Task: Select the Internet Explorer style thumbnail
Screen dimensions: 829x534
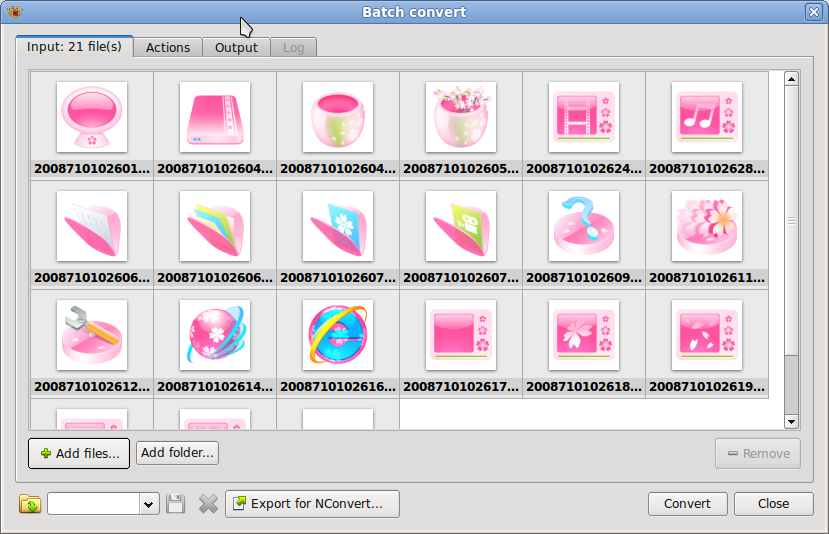Action: (338, 335)
